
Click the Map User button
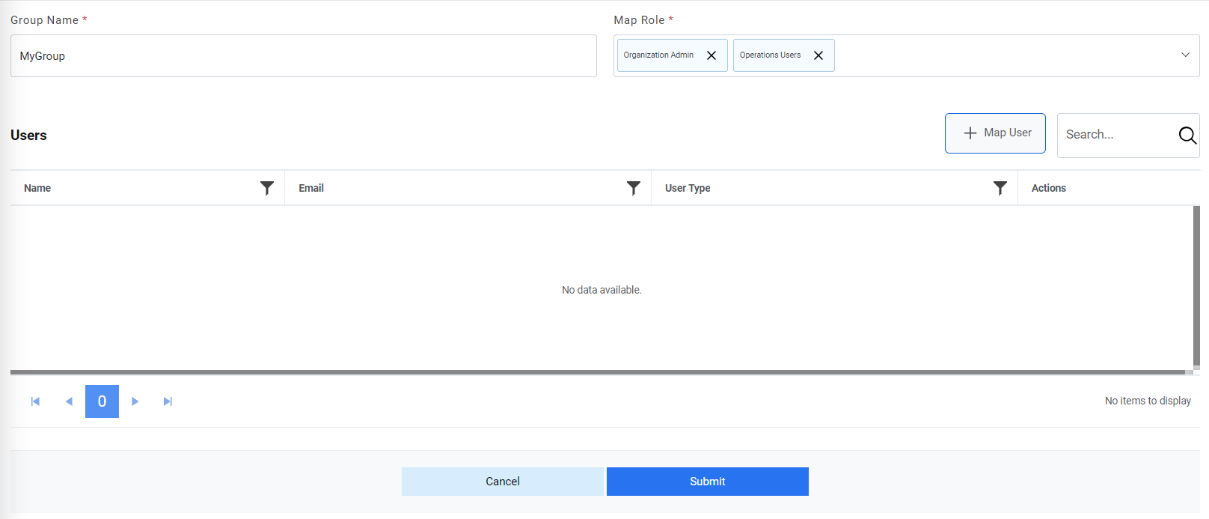[x=995, y=133]
